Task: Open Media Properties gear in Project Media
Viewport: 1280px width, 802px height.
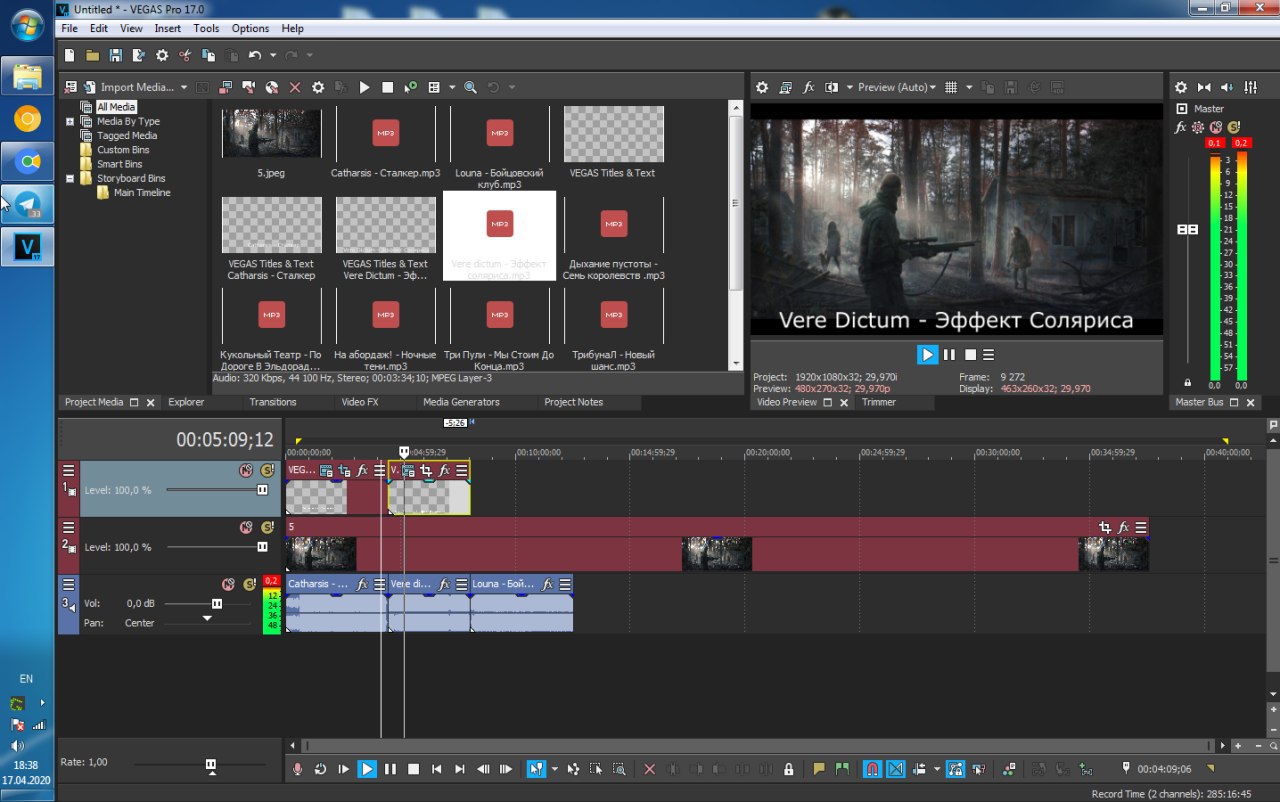Action: pyautogui.click(x=318, y=88)
